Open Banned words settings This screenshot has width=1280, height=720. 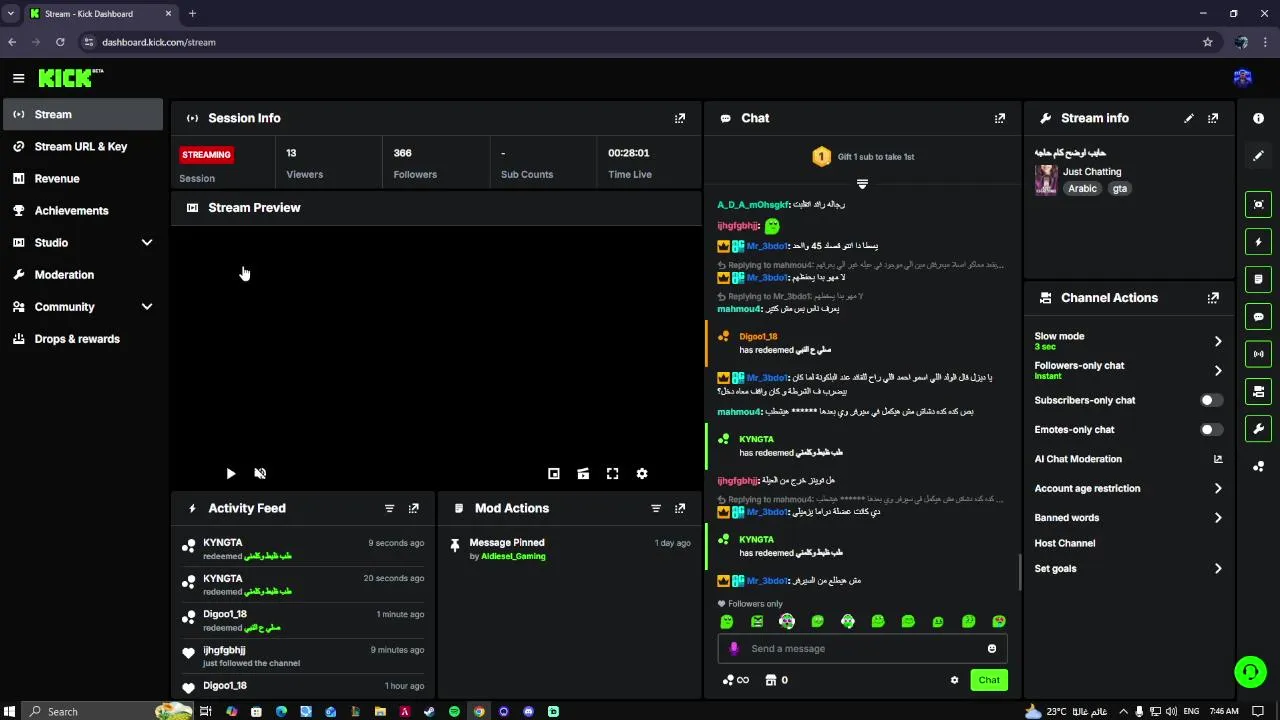pos(1128,518)
